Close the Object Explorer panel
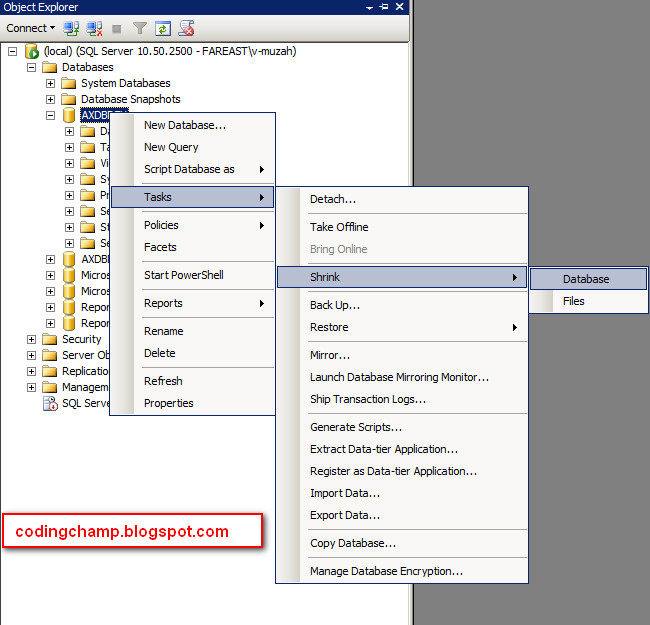 coord(400,7)
